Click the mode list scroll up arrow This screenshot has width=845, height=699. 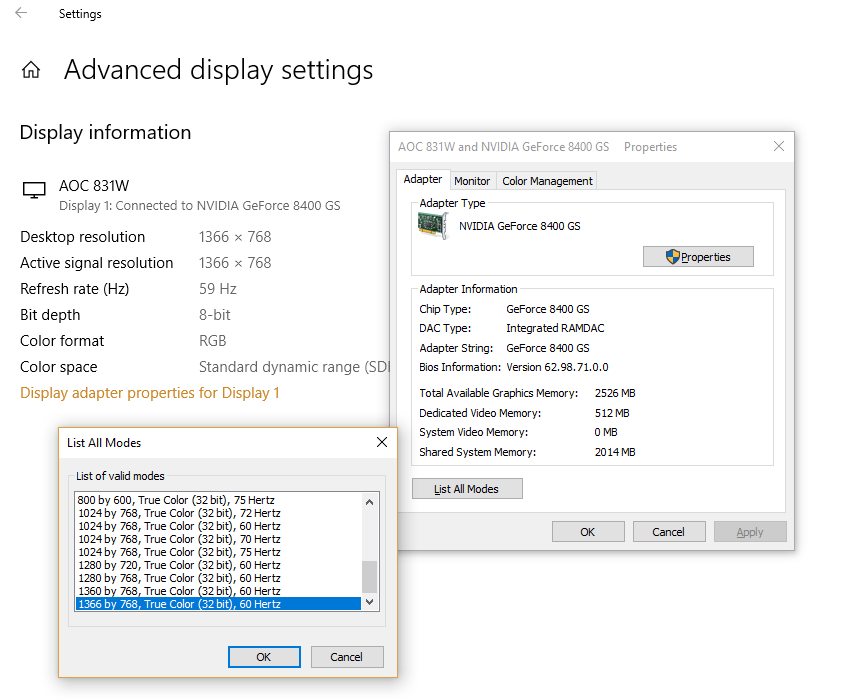coord(369,502)
